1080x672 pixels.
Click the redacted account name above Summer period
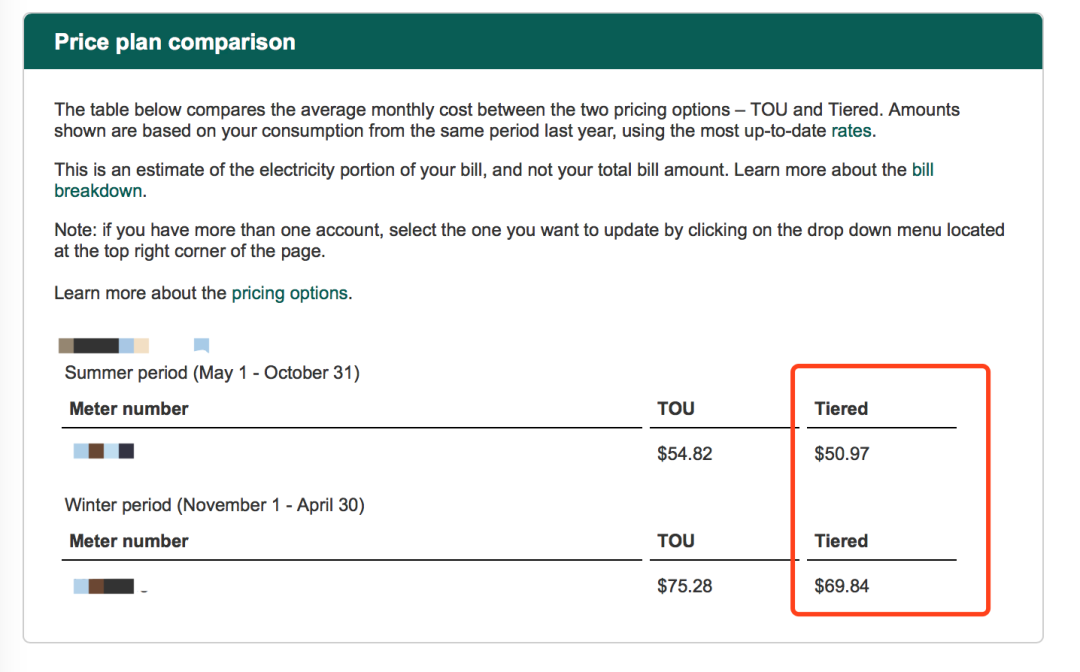pos(104,346)
